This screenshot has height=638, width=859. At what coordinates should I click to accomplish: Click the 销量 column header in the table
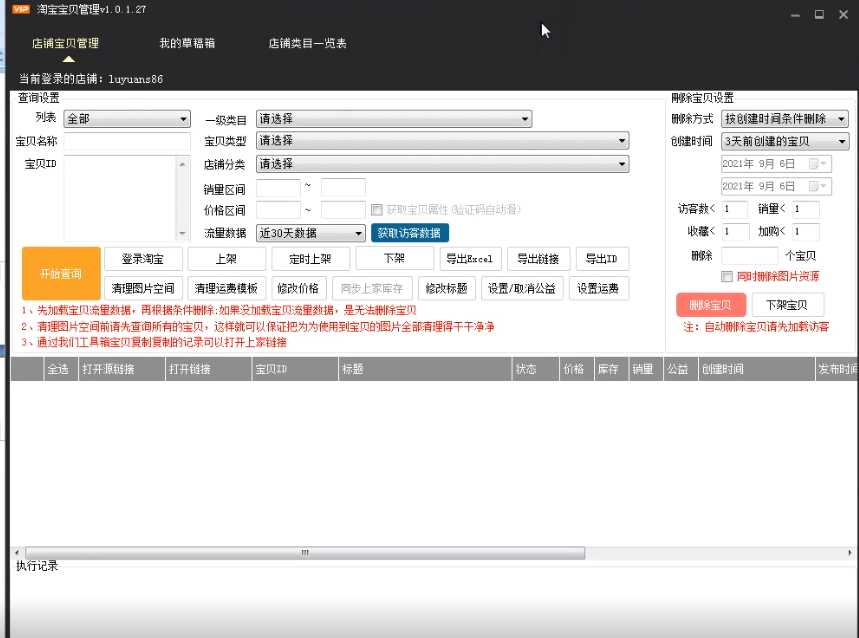coord(646,369)
